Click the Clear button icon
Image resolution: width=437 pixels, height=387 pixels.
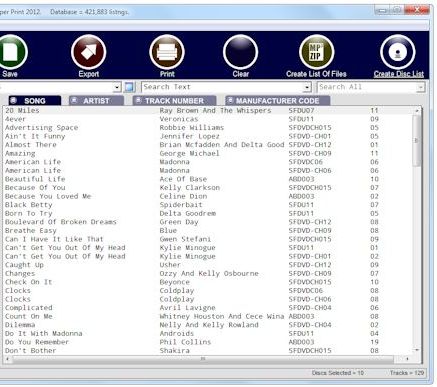coord(240,52)
